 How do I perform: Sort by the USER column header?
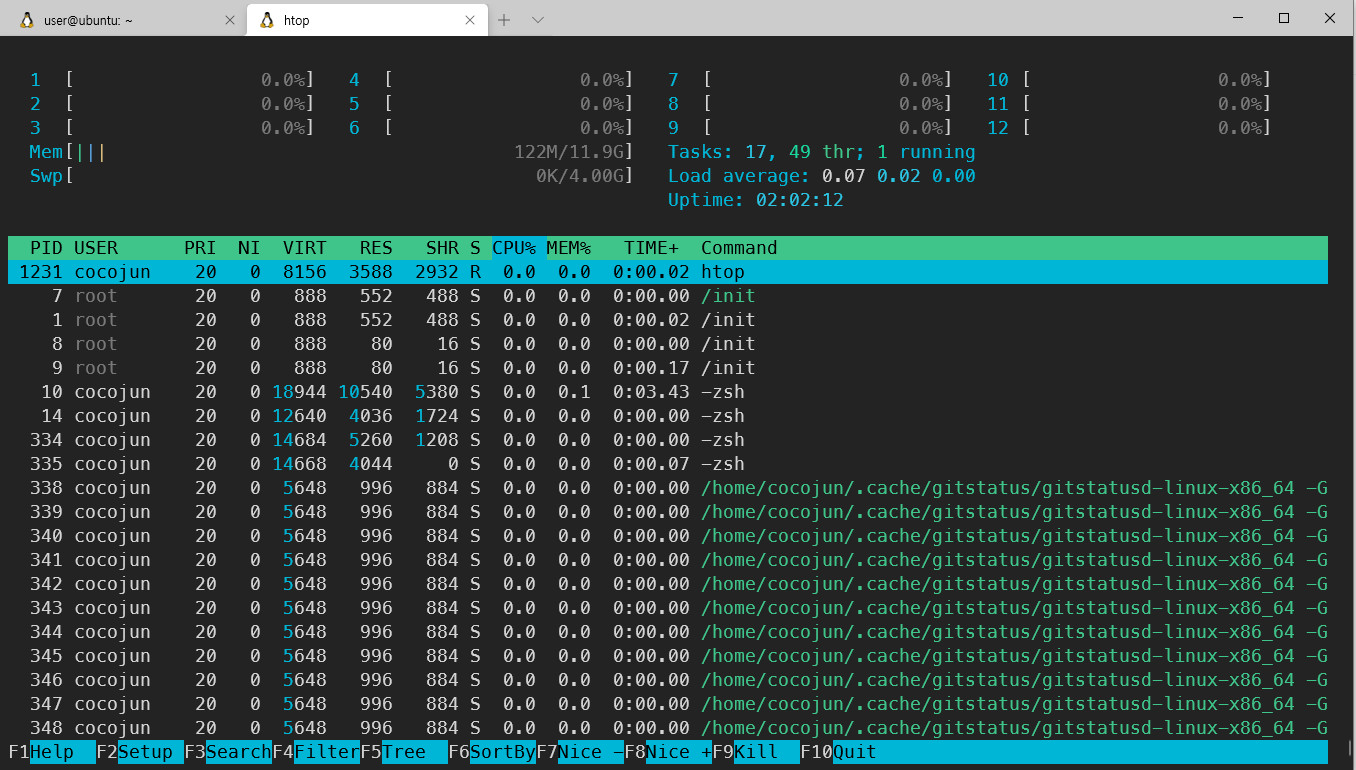click(x=96, y=248)
